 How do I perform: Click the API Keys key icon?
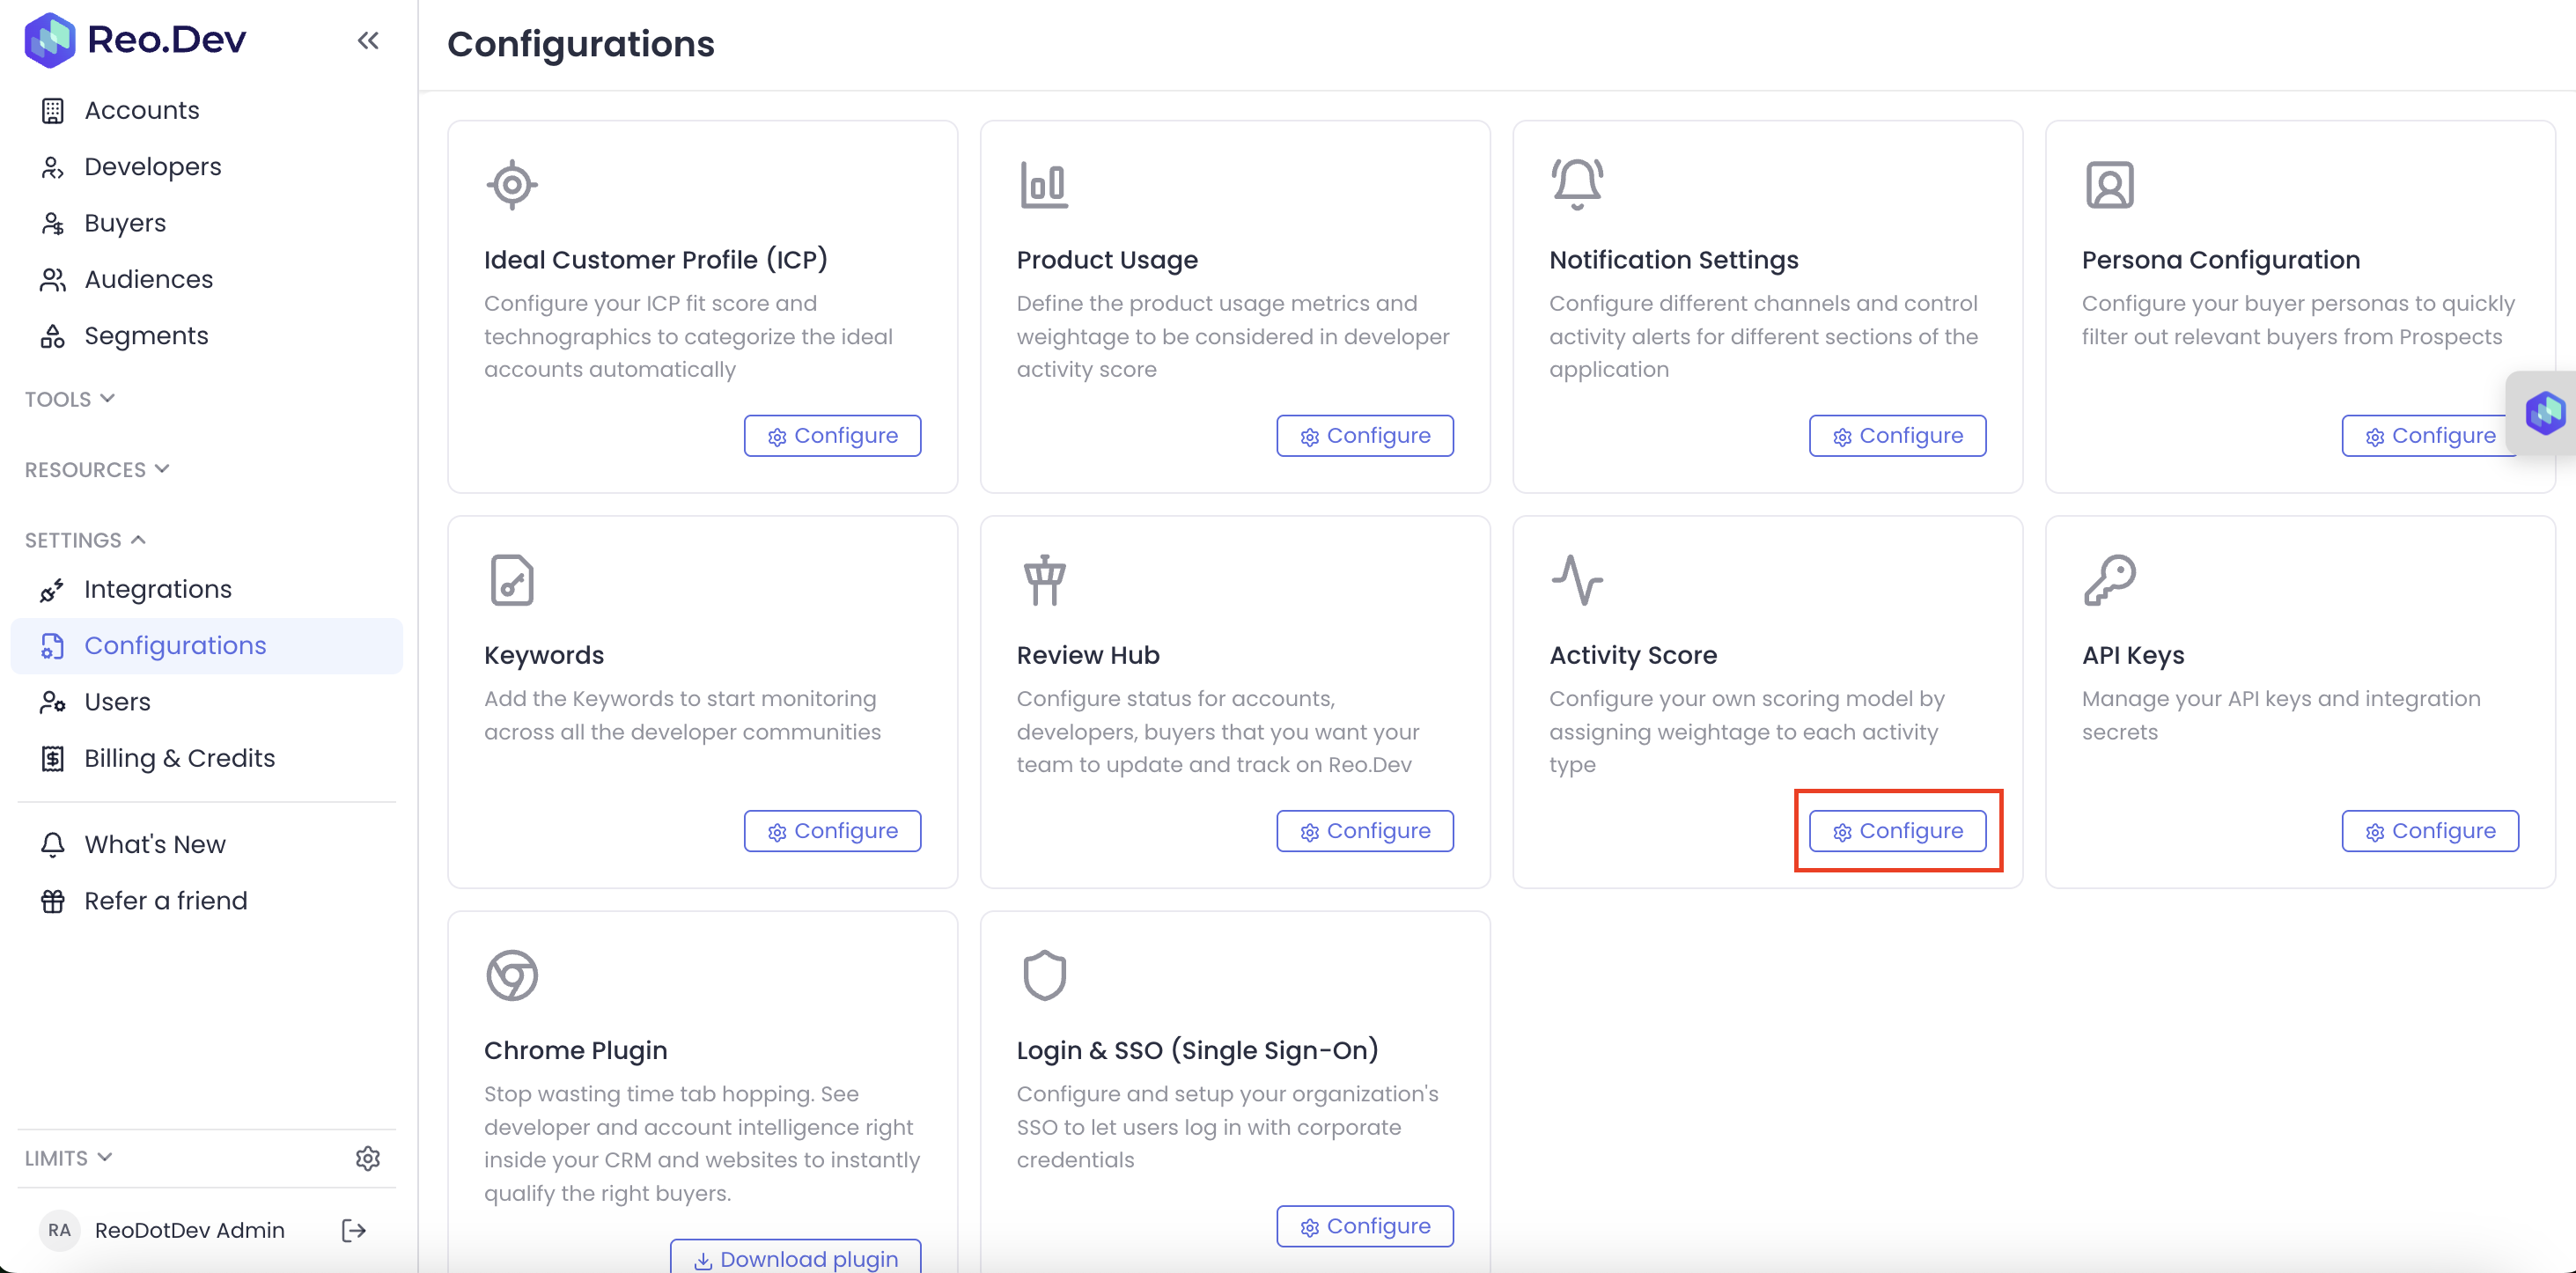pos(2109,580)
